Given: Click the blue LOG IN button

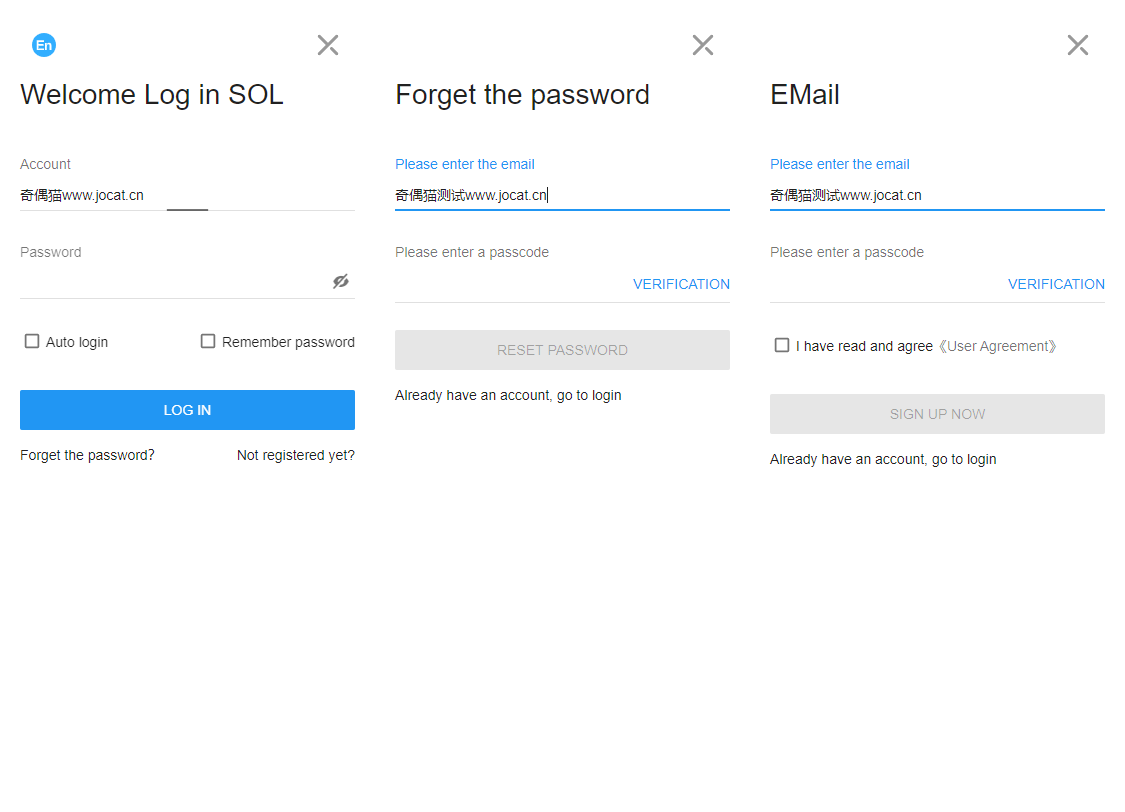Looking at the screenshot, I should (x=187, y=410).
